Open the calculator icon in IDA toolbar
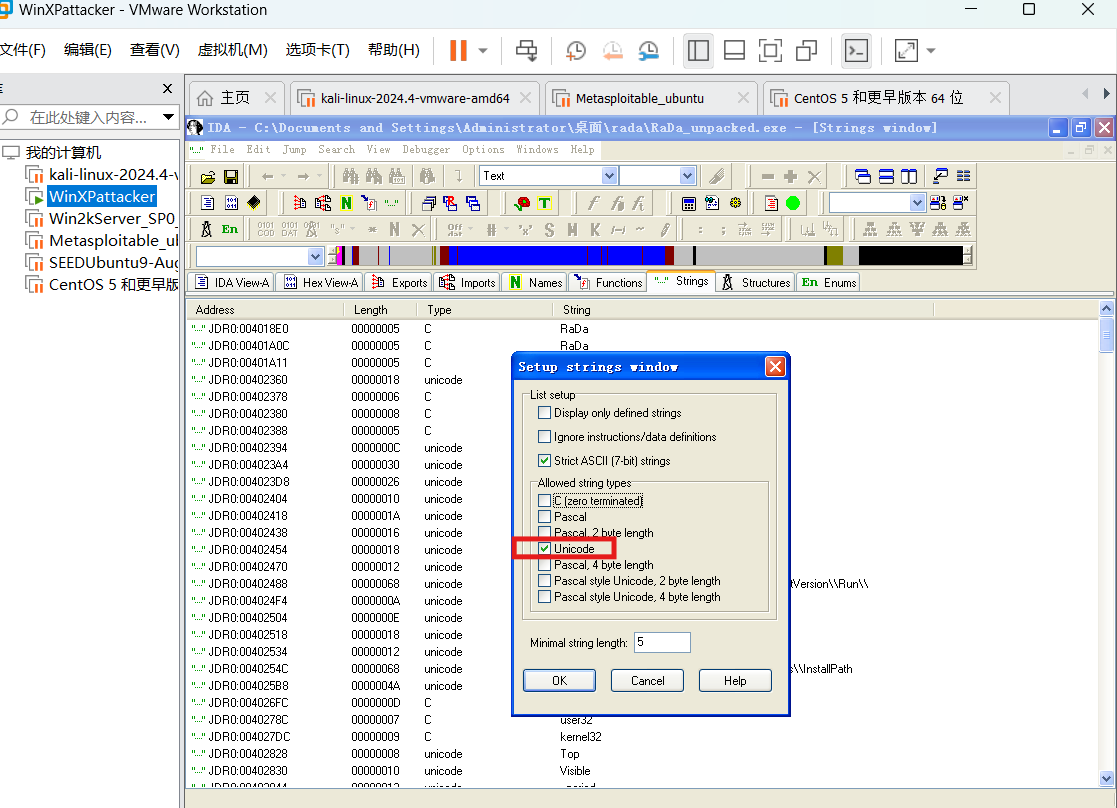1117x808 pixels. click(x=689, y=203)
